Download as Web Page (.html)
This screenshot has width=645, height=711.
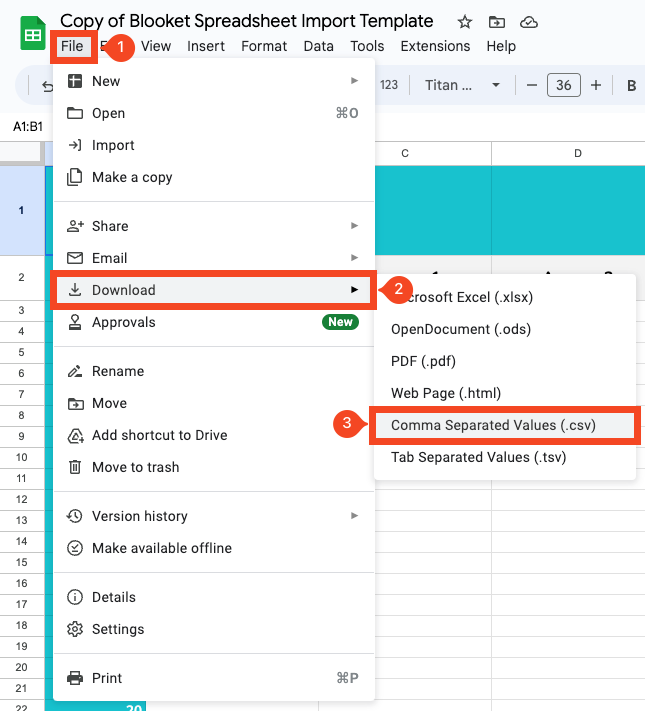[505, 393]
